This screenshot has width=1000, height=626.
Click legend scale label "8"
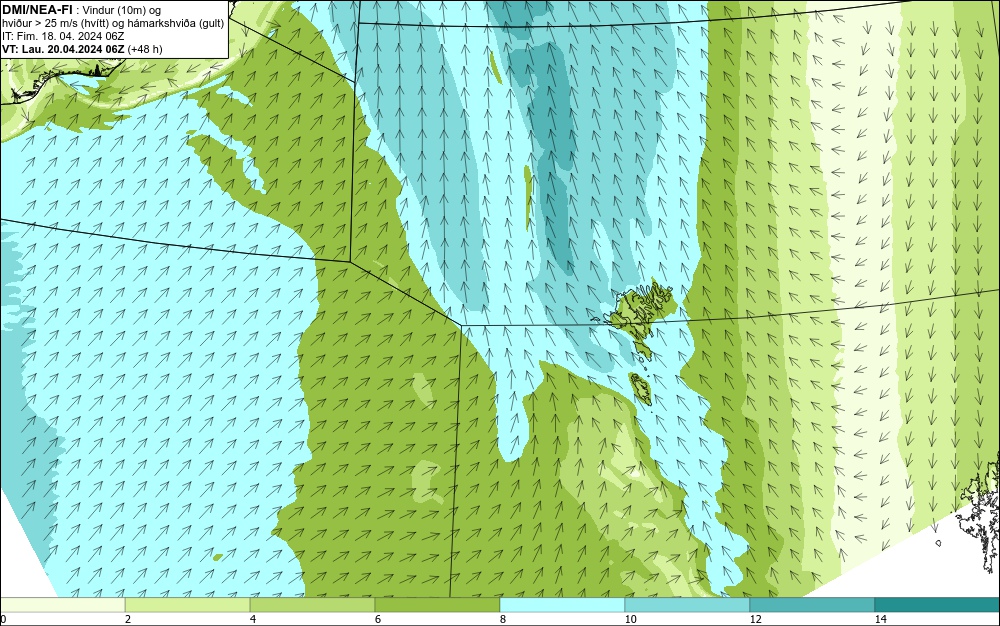tap(503, 619)
